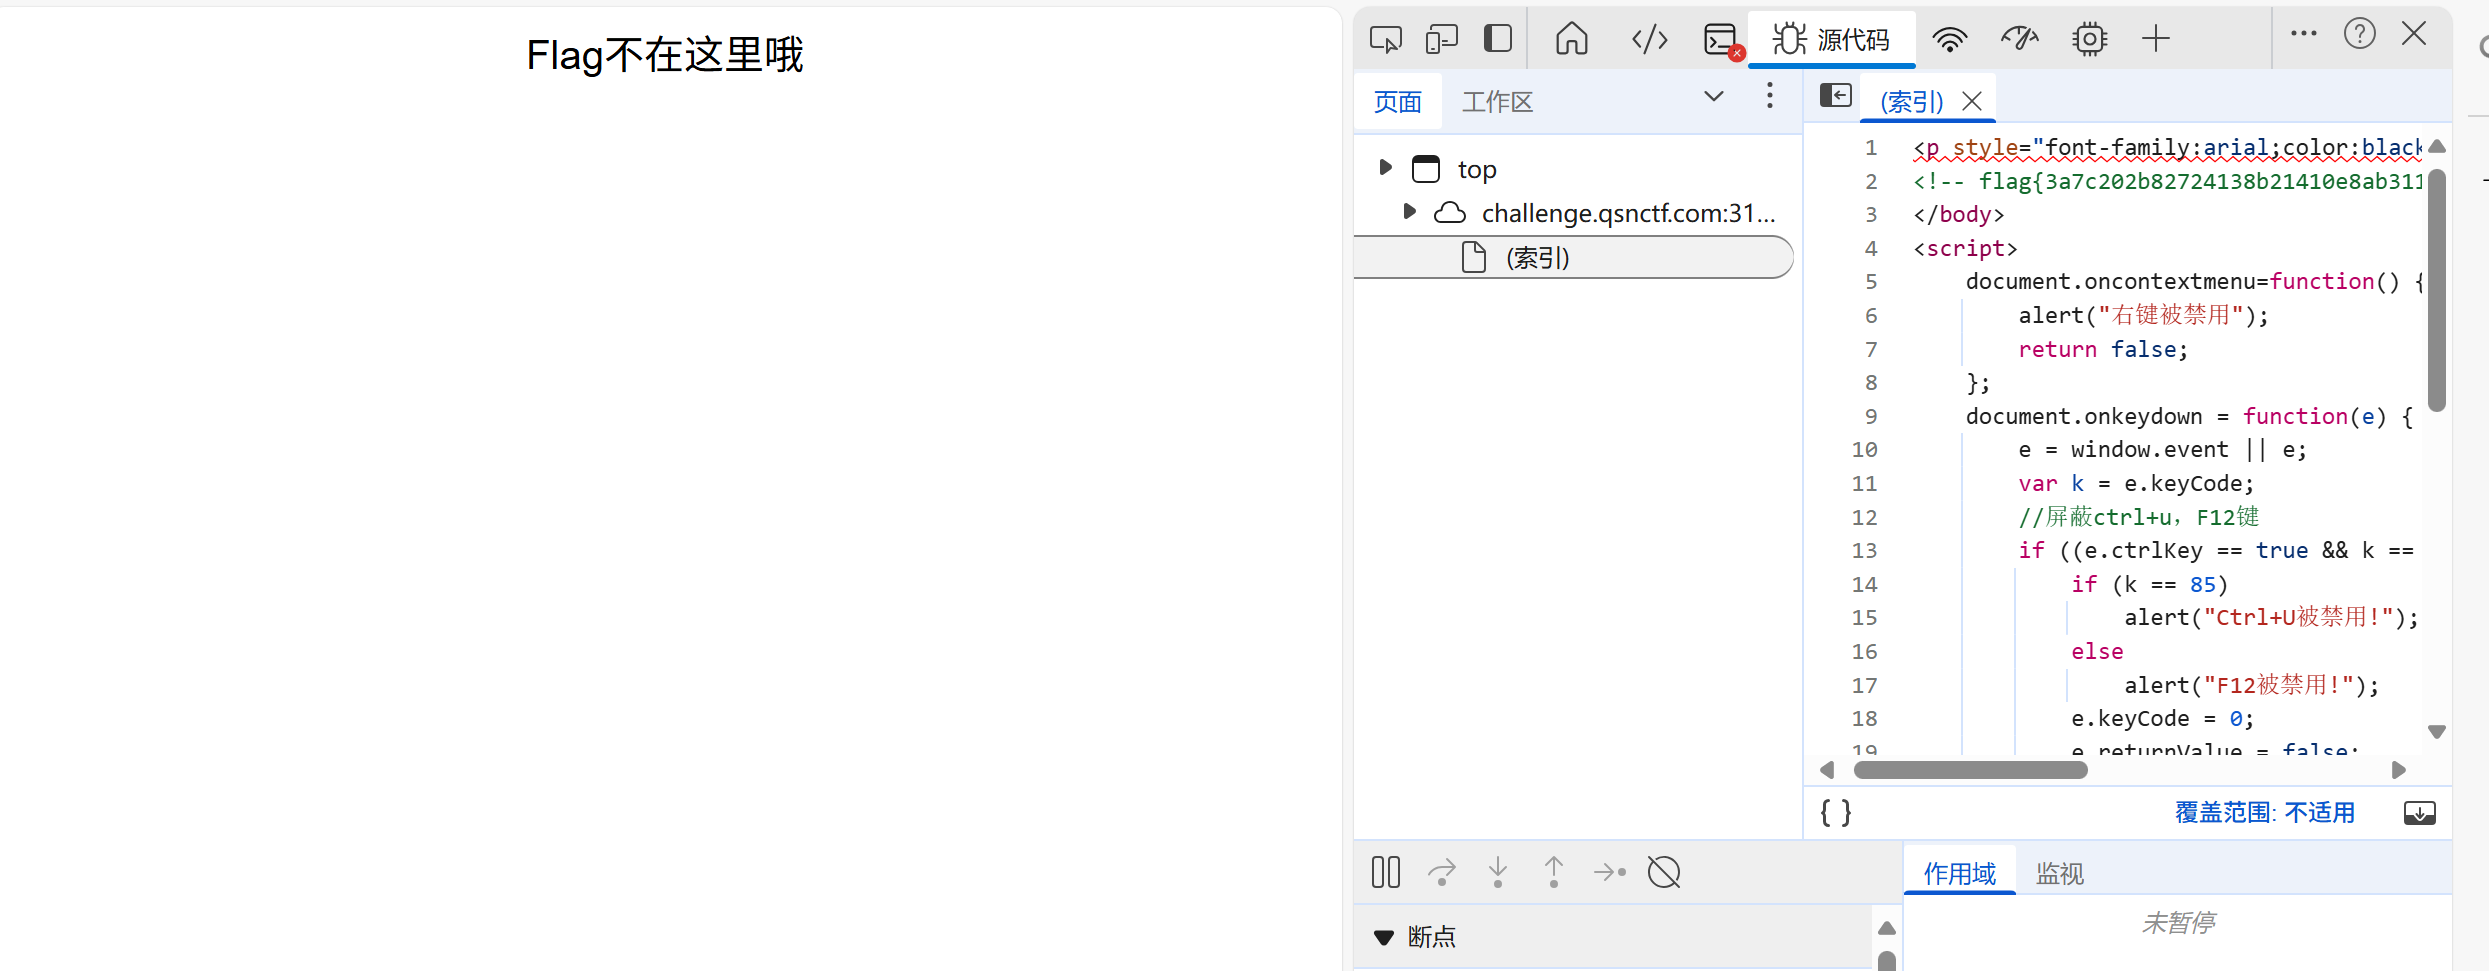Add more tools with plus icon
The width and height of the screenshot is (2489, 971).
[x=2156, y=39]
